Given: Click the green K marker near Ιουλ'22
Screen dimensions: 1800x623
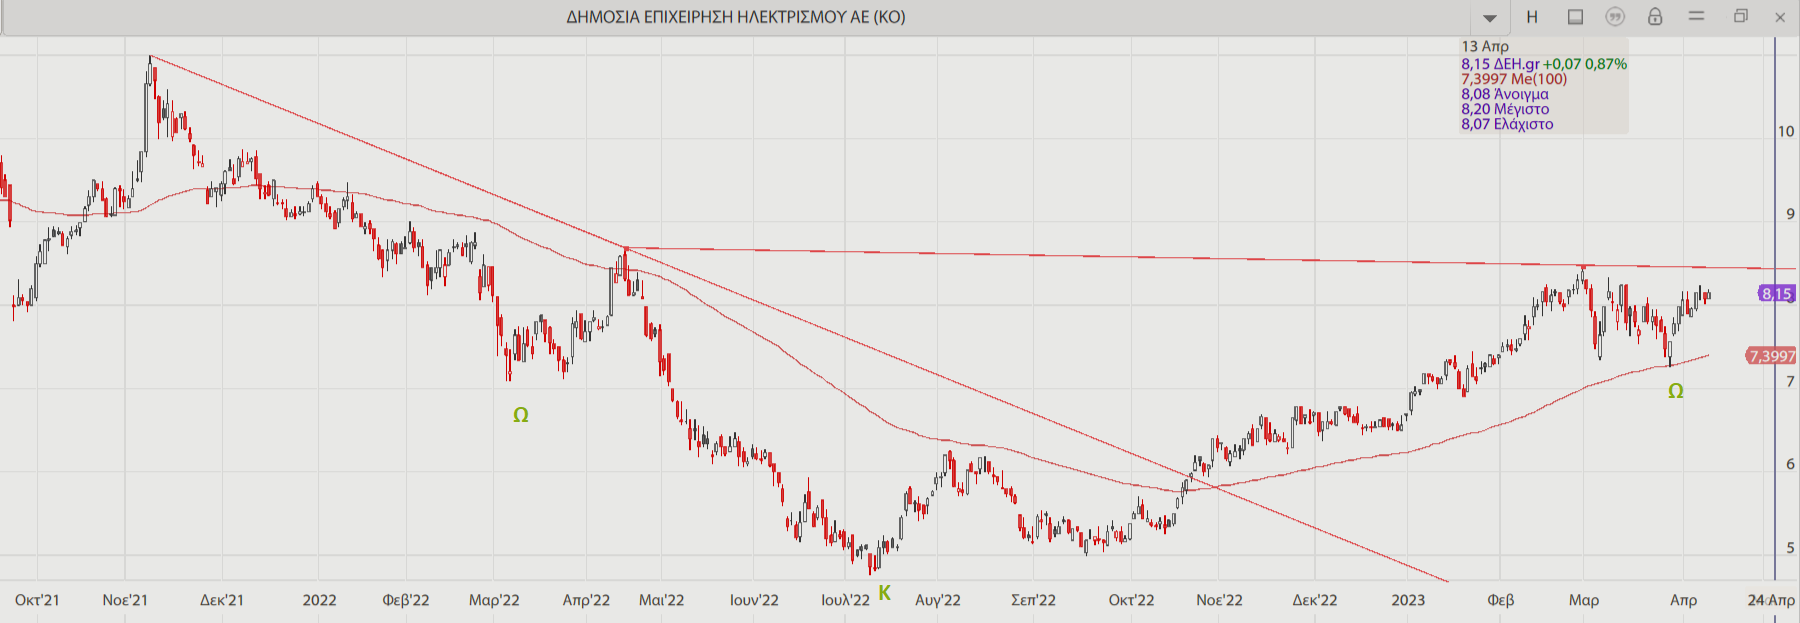Looking at the screenshot, I should click(884, 593).
